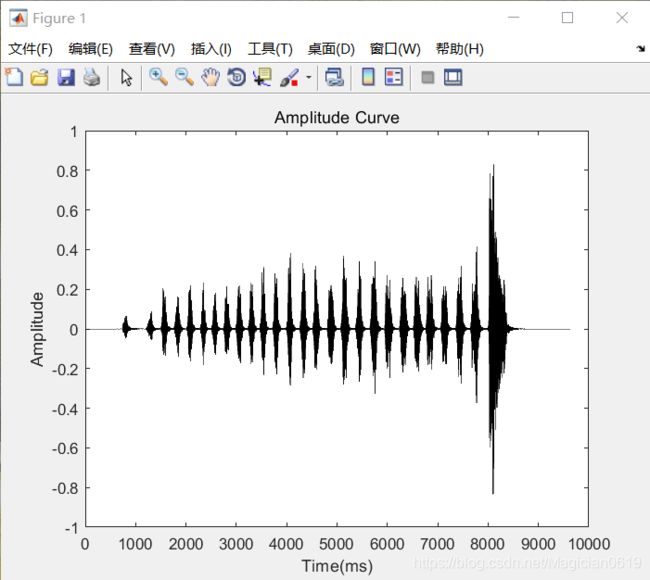Insert a legend using toolbar icon
Screen dimensions: 650x580
(393, 77)
